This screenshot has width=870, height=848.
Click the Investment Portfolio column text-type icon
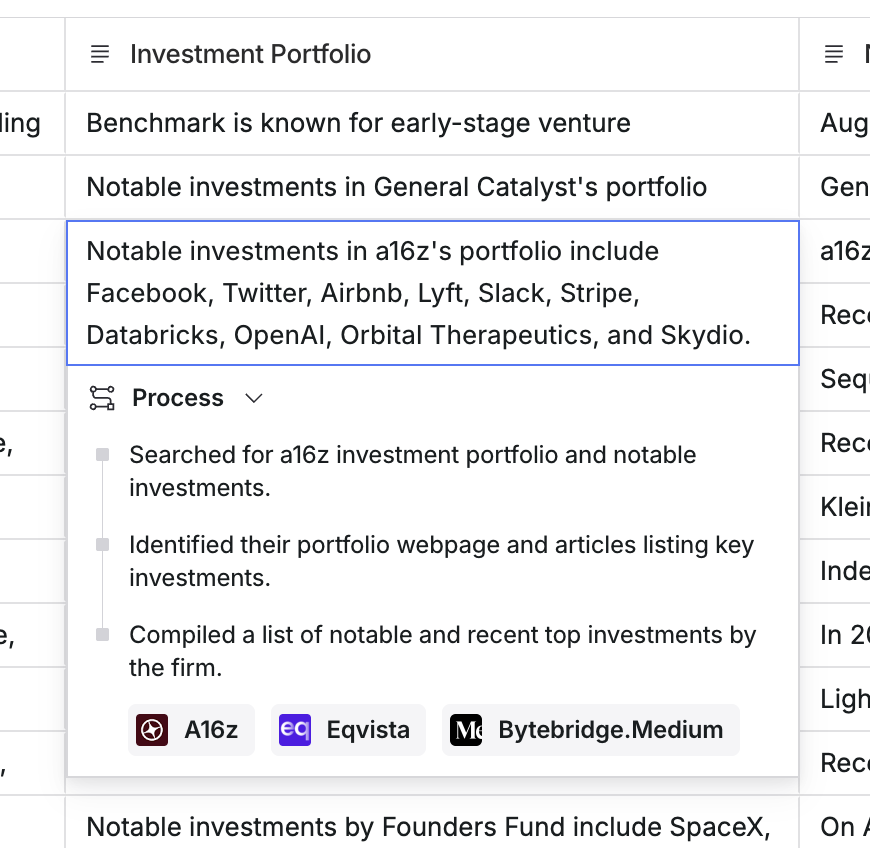tap(100, 54)
